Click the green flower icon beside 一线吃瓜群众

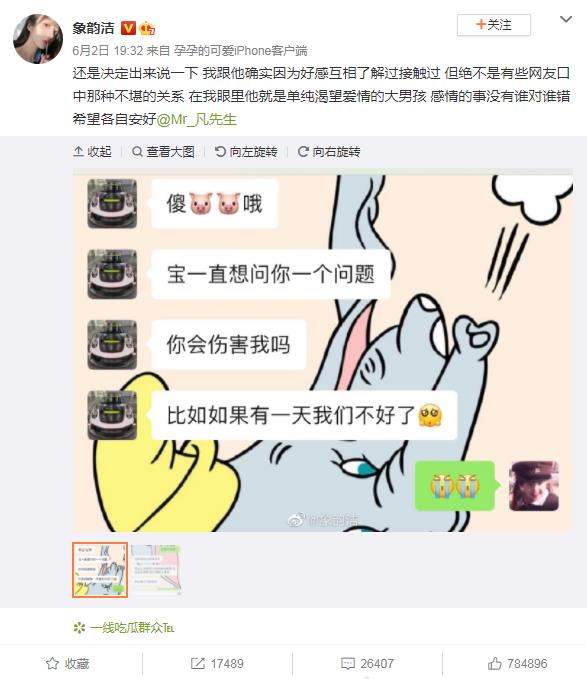click(x=79, y=628)
